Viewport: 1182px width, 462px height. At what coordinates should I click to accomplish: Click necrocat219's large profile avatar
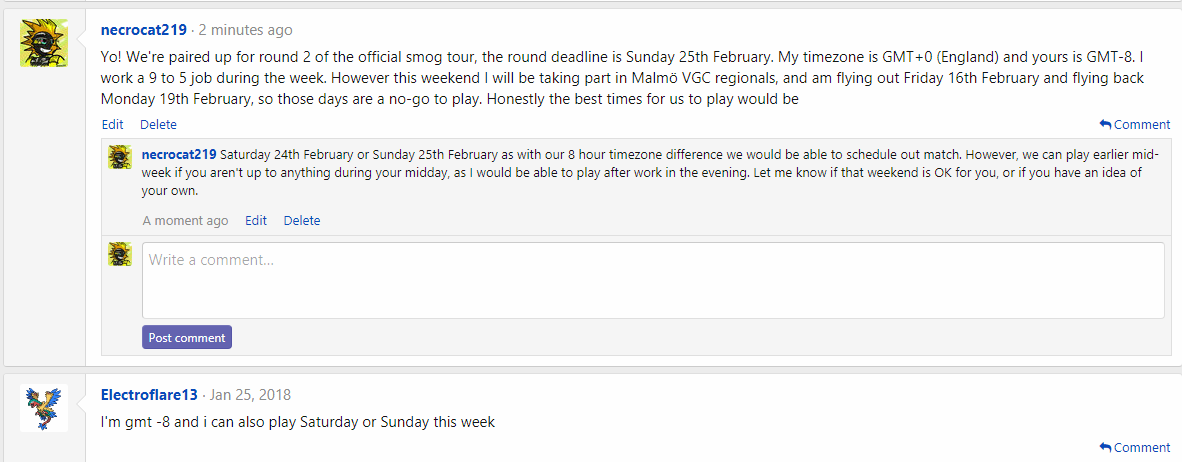pyautogui.click(x=44, y=43)
